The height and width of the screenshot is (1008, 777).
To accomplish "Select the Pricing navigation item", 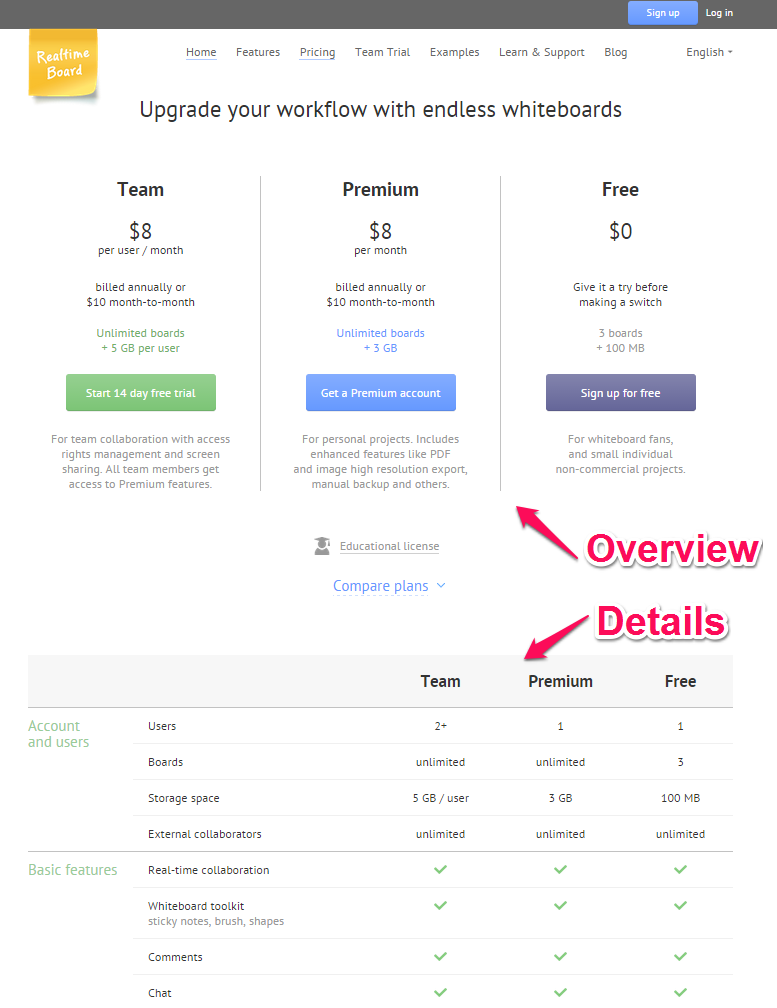I will pyautogui.click(x=317, y=52).
